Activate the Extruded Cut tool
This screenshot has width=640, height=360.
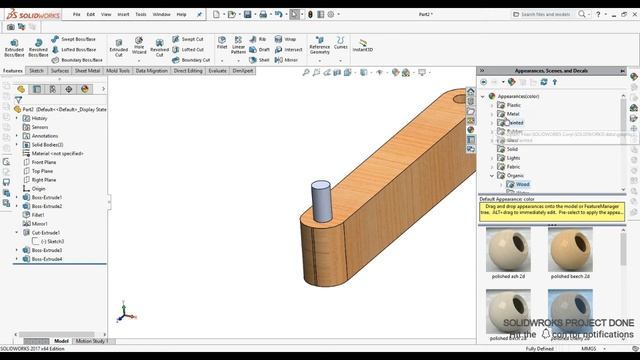[118, 48]
